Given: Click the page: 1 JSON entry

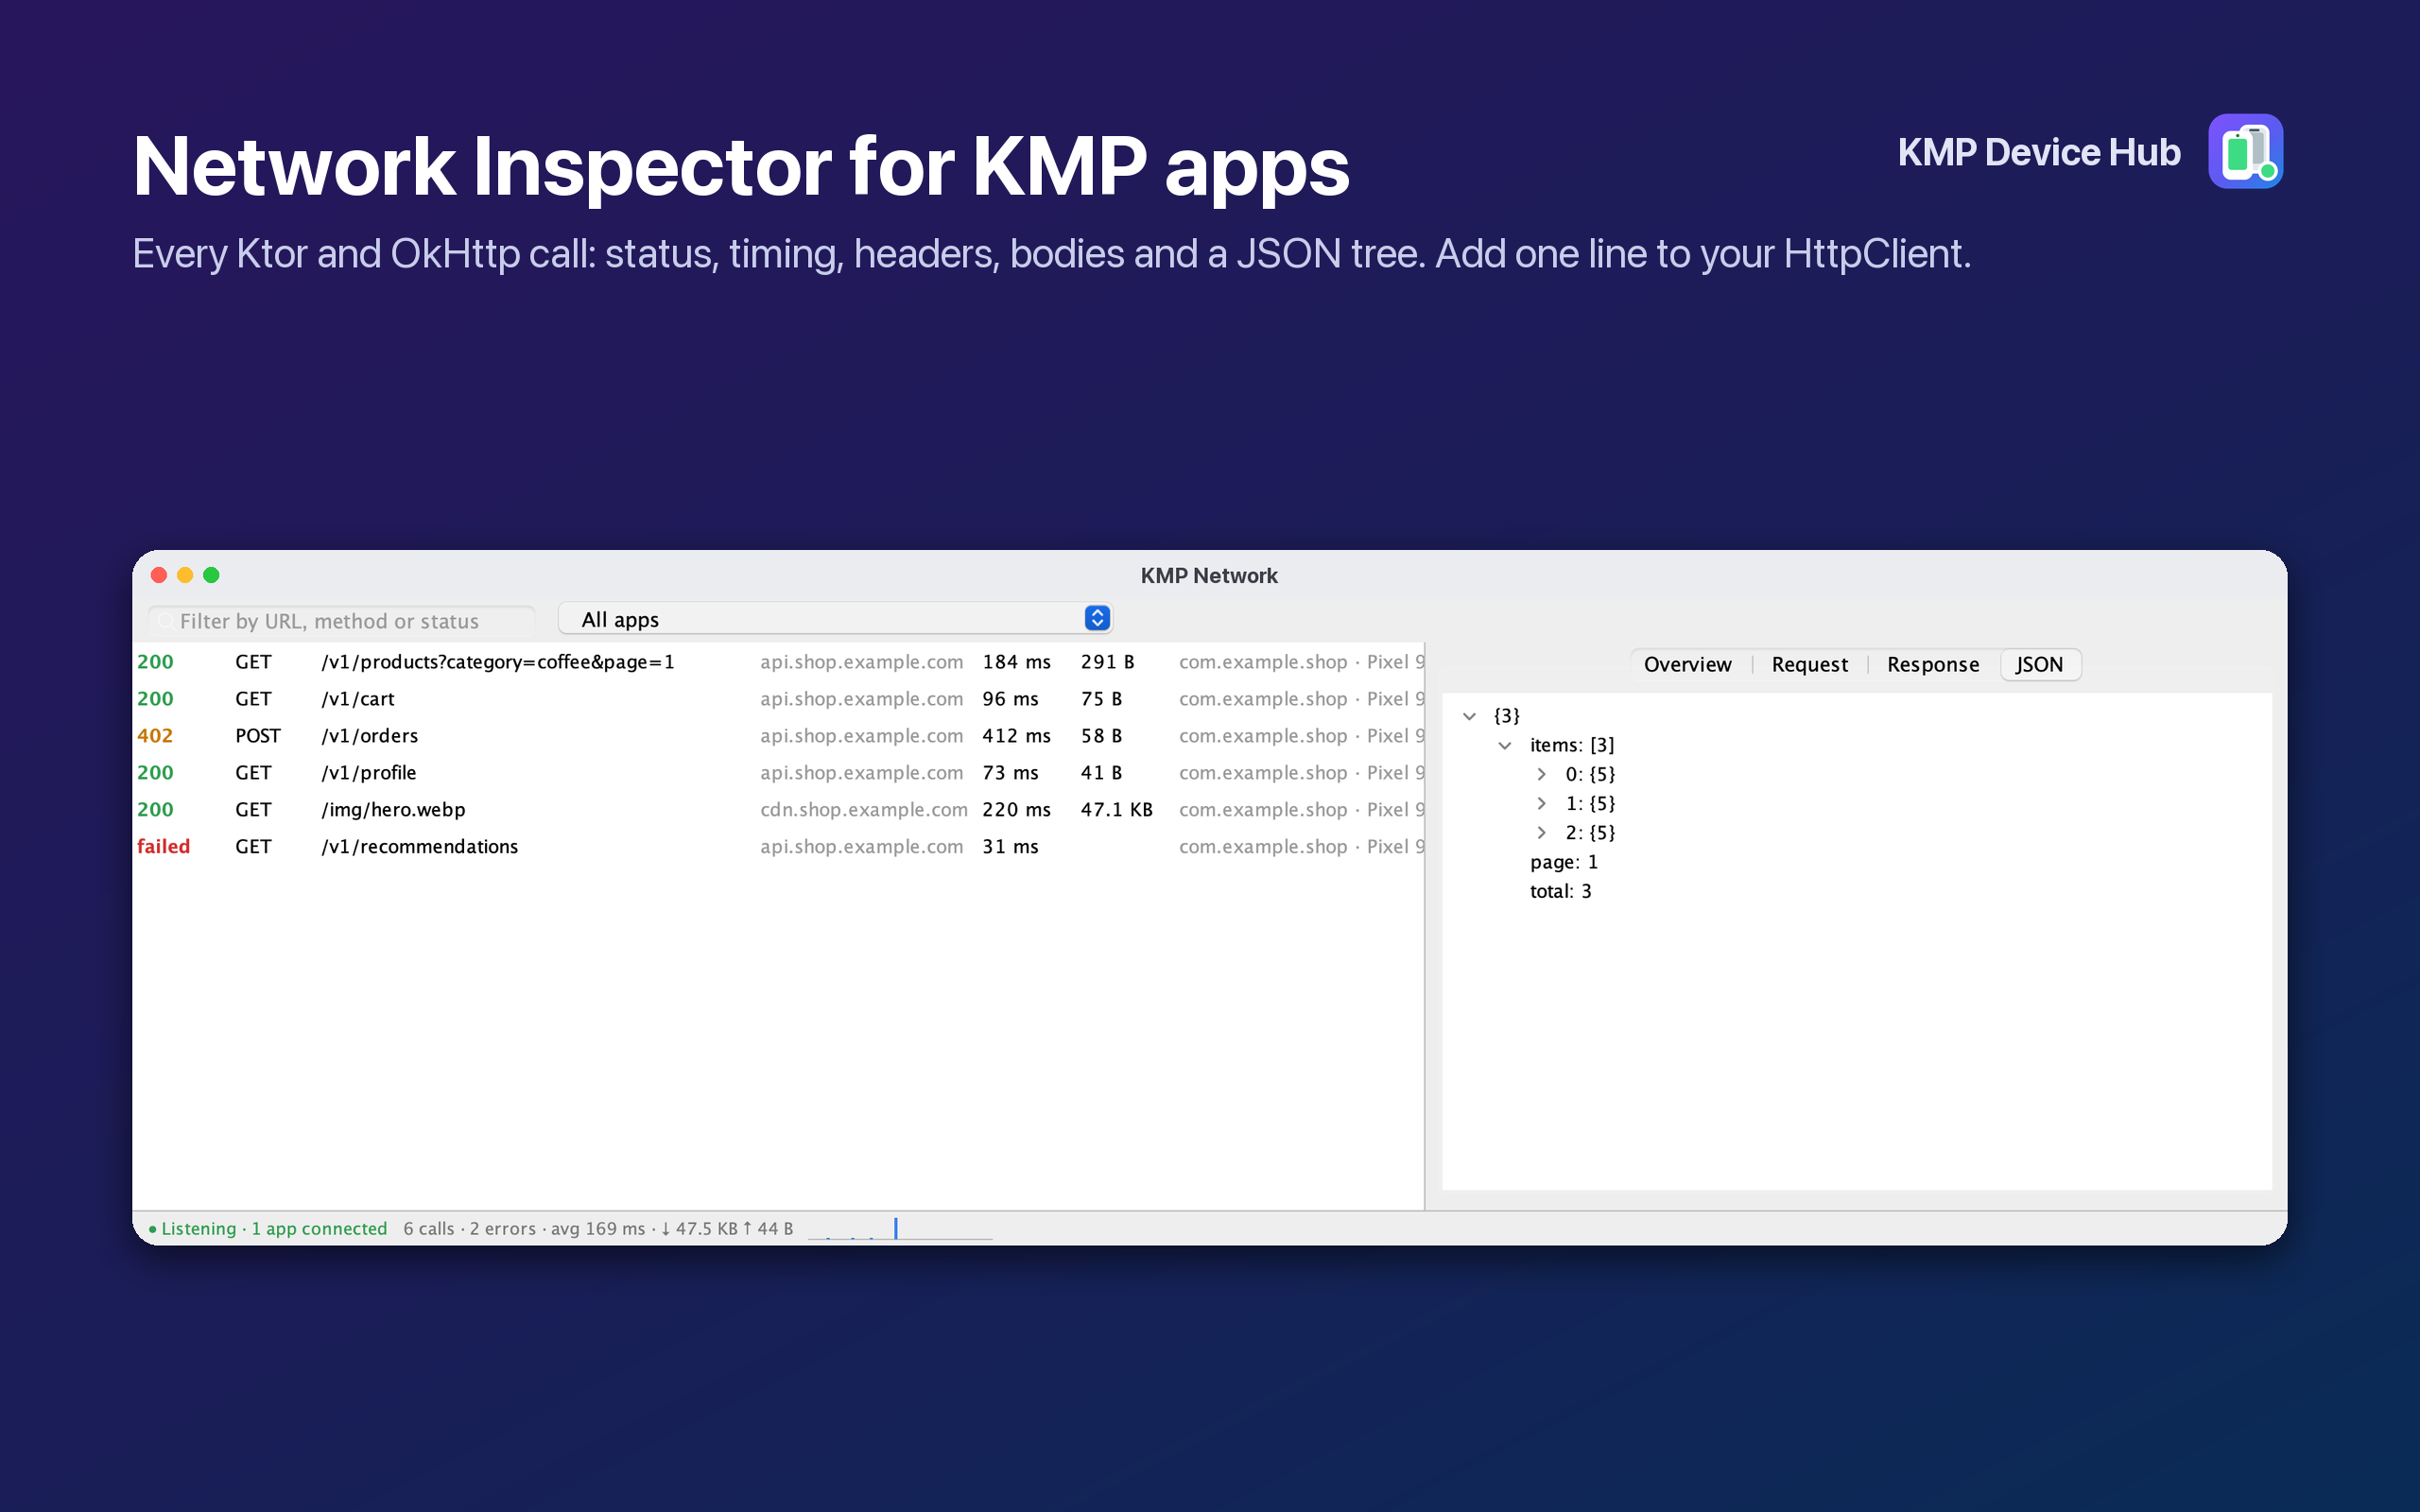Looking at the screenshot, I should pos(1564,862).
